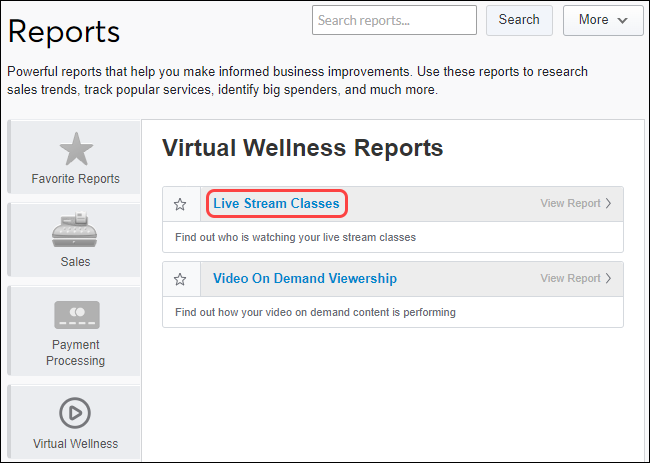The image size is (650, 463).
Task: Click the live stream classes description text
Action: pos(295,237)
